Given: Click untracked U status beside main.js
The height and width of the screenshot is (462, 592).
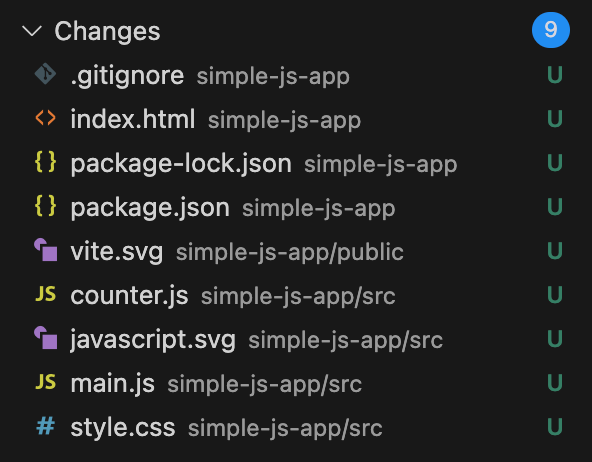Looking at the screenshot, I should pos(555,383).
